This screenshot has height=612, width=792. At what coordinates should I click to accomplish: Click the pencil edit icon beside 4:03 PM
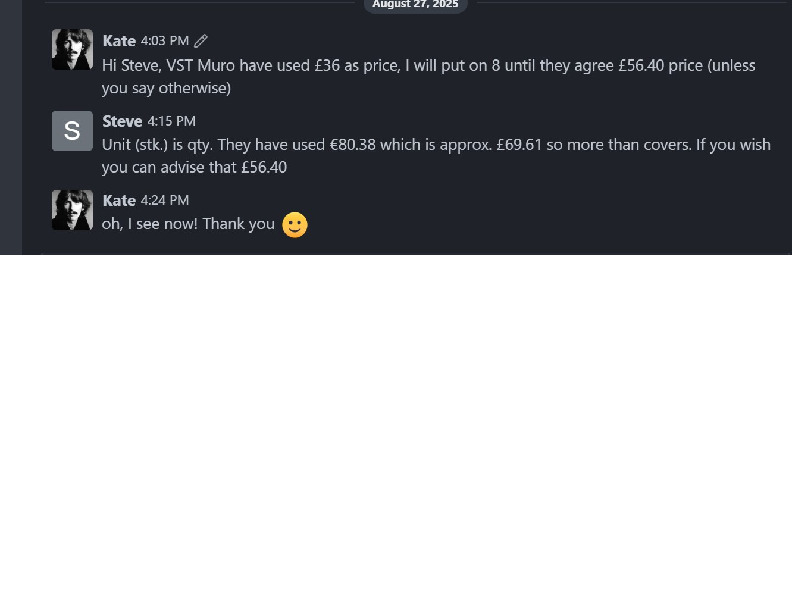click(x=201, y=41)
